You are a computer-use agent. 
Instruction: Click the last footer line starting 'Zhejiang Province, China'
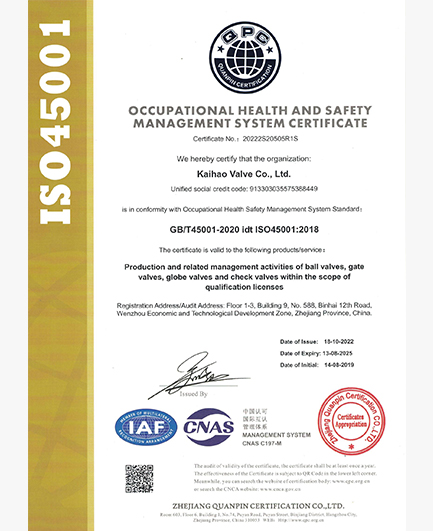(x=258, y=520)
